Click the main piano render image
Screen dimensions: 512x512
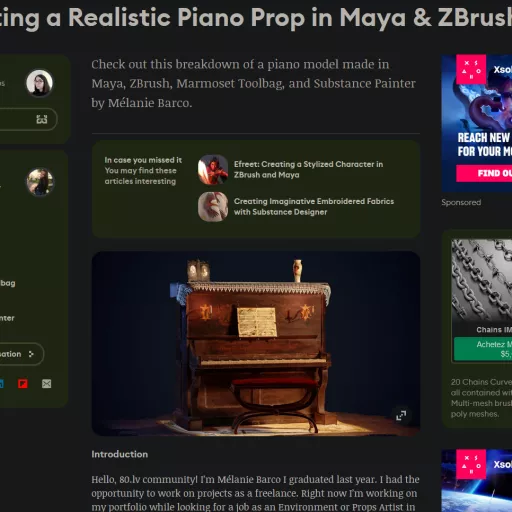click(256, 343)
